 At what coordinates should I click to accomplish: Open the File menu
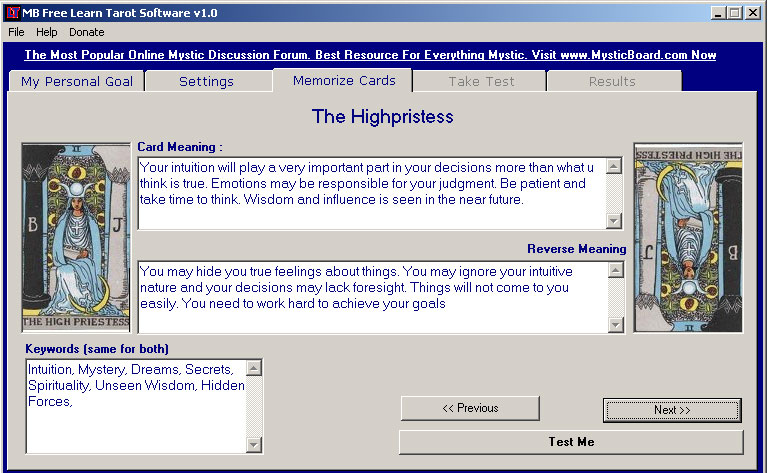(16, 32)
